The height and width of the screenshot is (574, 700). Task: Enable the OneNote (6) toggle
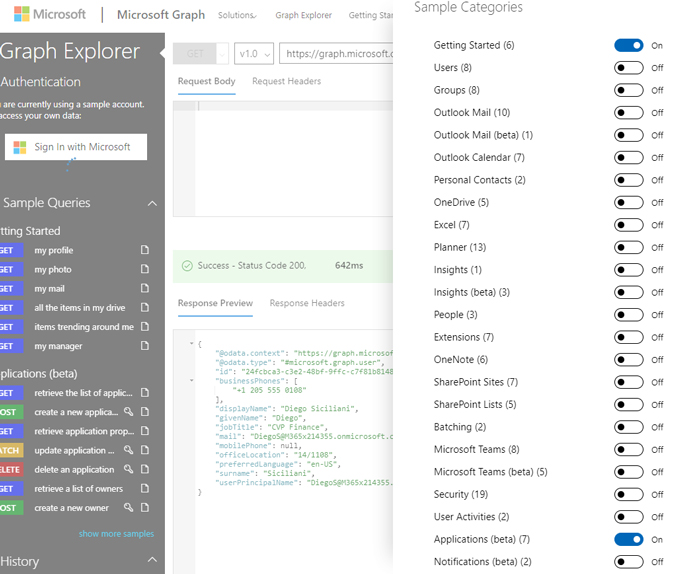[x=629, y=360]
